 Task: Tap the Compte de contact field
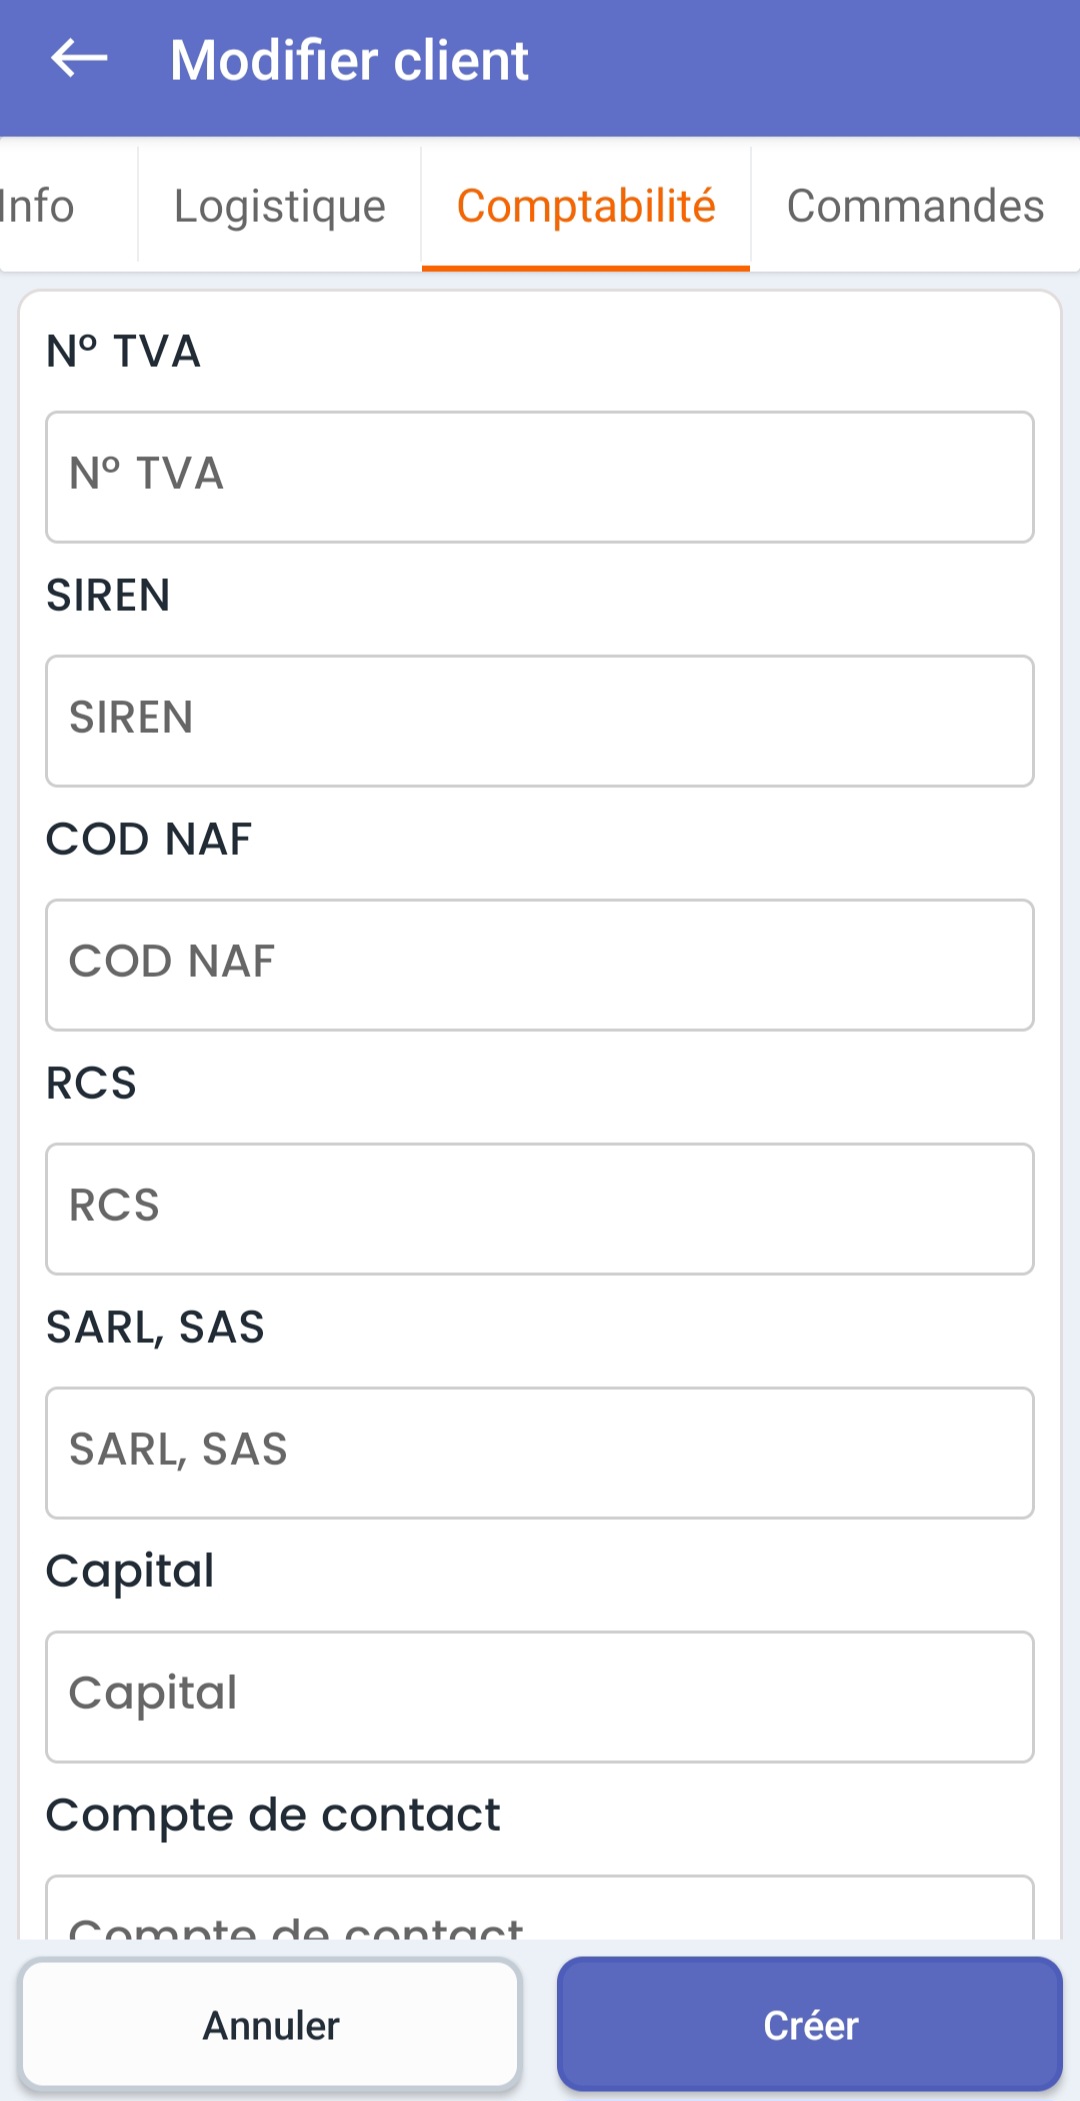(x=540, y=1908)
